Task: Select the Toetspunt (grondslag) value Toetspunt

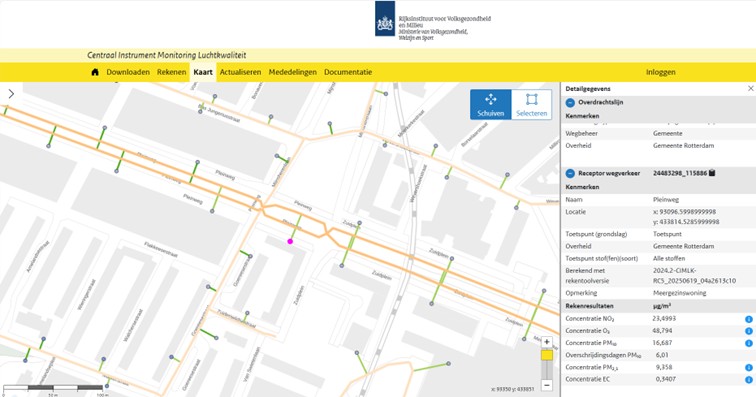Action: coord(667,234)
